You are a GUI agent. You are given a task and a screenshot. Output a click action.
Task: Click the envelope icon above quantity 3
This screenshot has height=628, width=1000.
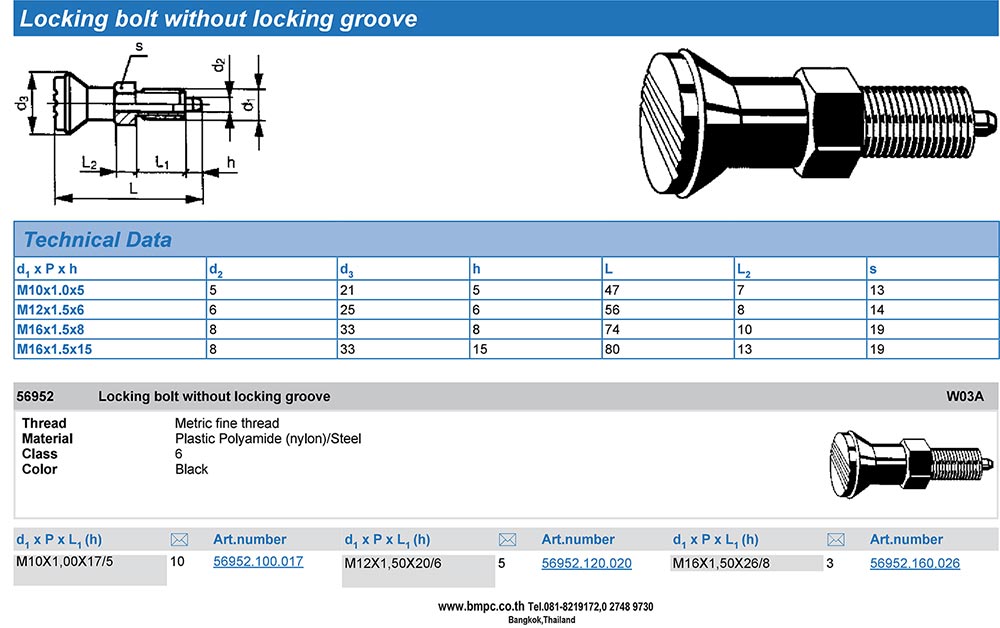point(835,540)
